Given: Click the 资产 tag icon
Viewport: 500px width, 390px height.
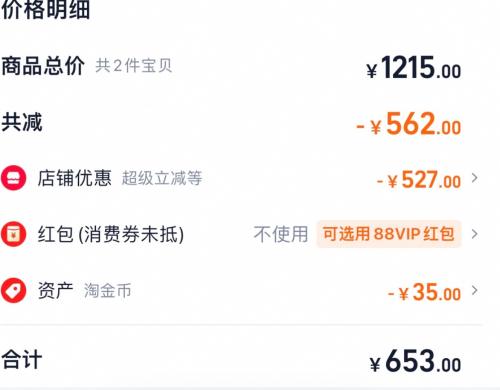Looking at the screenshot, I should click(x=13, y=290).
